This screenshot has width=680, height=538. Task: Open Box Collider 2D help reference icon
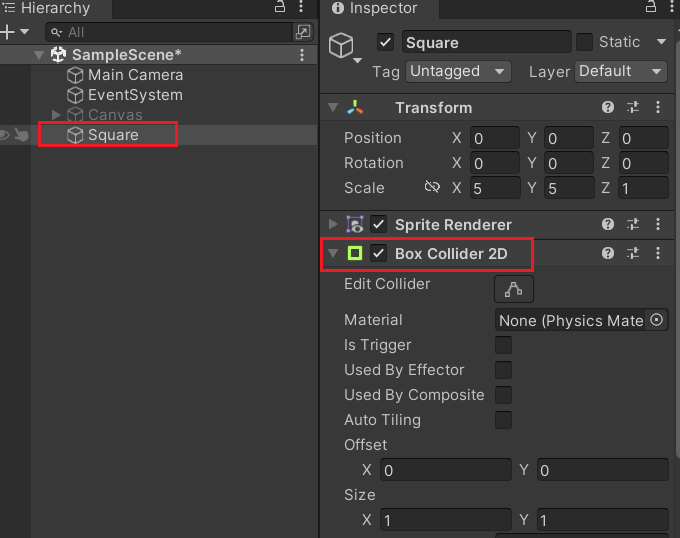pos(608,253)
